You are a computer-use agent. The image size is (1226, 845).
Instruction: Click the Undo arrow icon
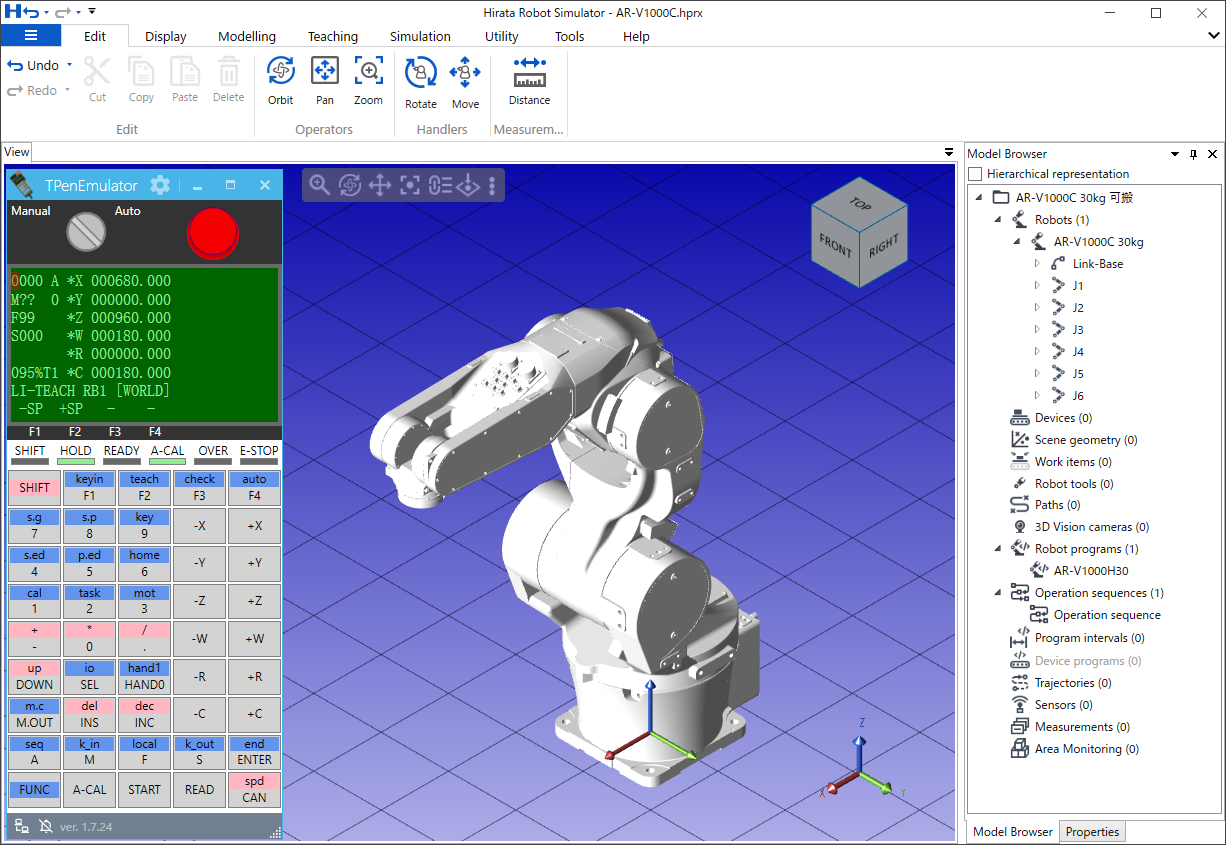15,65
